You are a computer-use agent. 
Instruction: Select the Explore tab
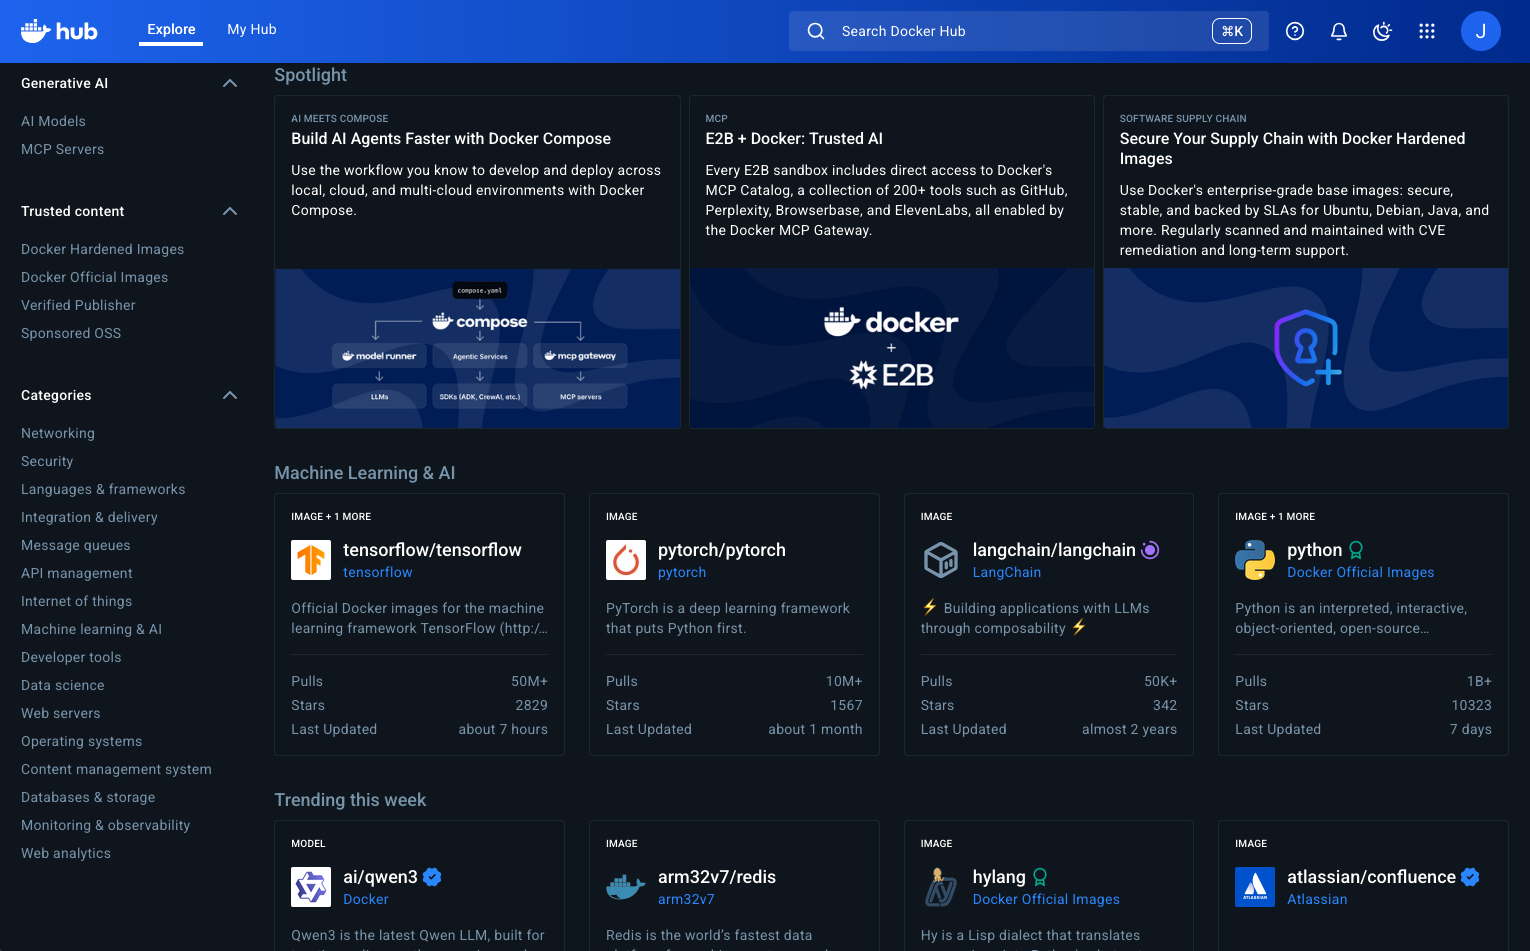coord(170,29)
